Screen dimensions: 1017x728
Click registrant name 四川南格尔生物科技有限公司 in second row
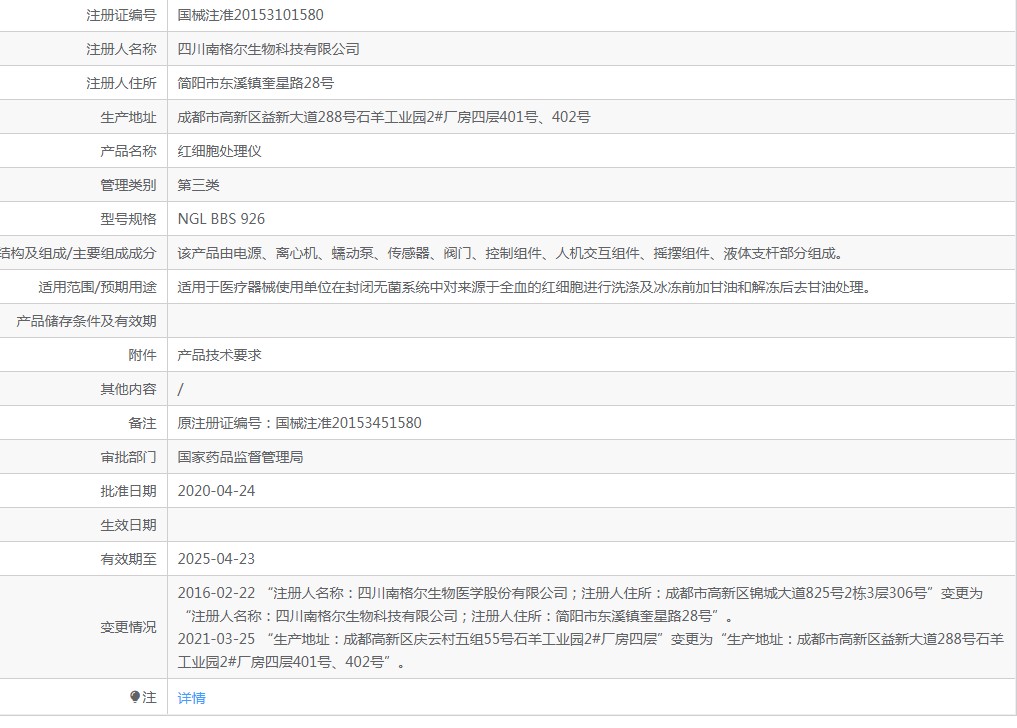pyautogui.click(x=268, y=49)
